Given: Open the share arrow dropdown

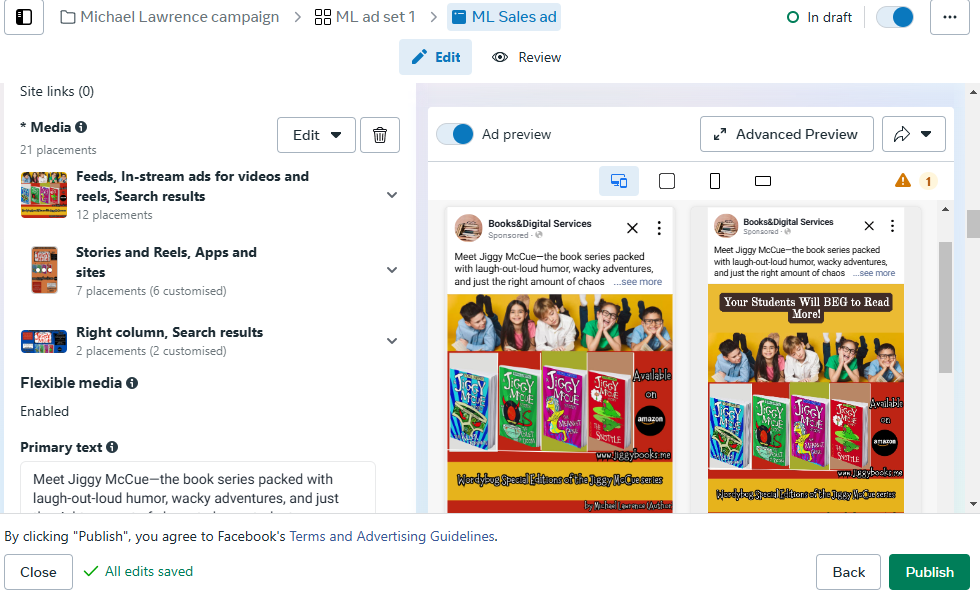Looking at the screenshot, I should click(x=913, y=134).
